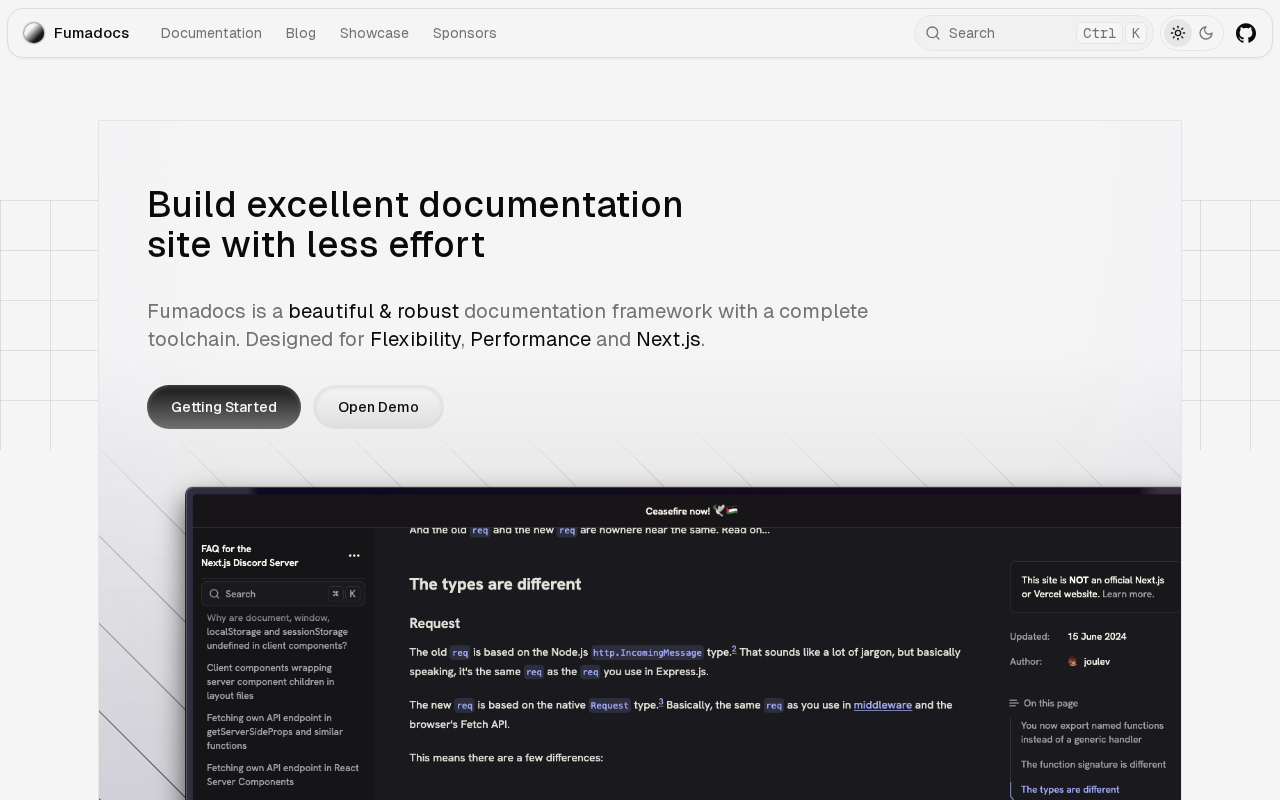Jump to 'The function signature is different' section
Viewport: 1280px width, 800px height.
[x=1093, y=765]
